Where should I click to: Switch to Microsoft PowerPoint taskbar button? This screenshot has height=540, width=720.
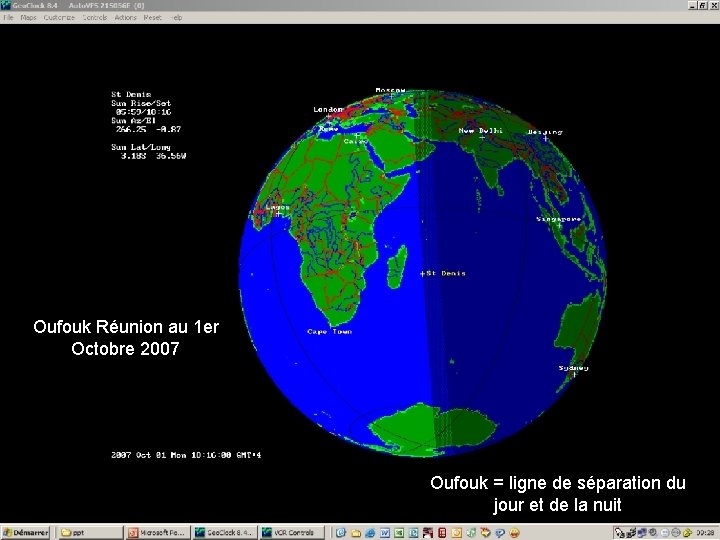[x=158, y=533]
